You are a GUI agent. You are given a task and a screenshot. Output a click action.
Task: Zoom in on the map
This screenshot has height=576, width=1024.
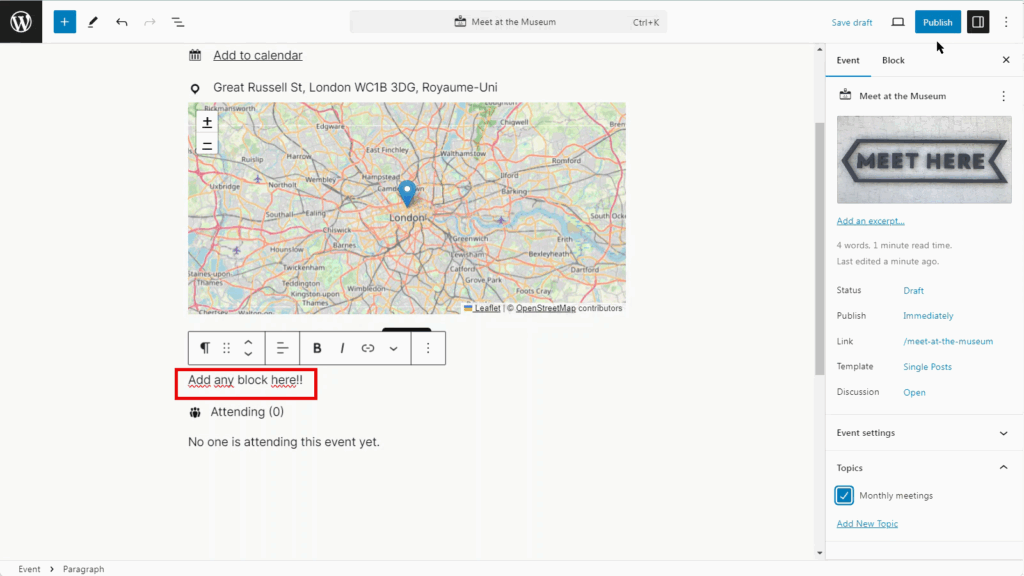click(x=207, y=122)
